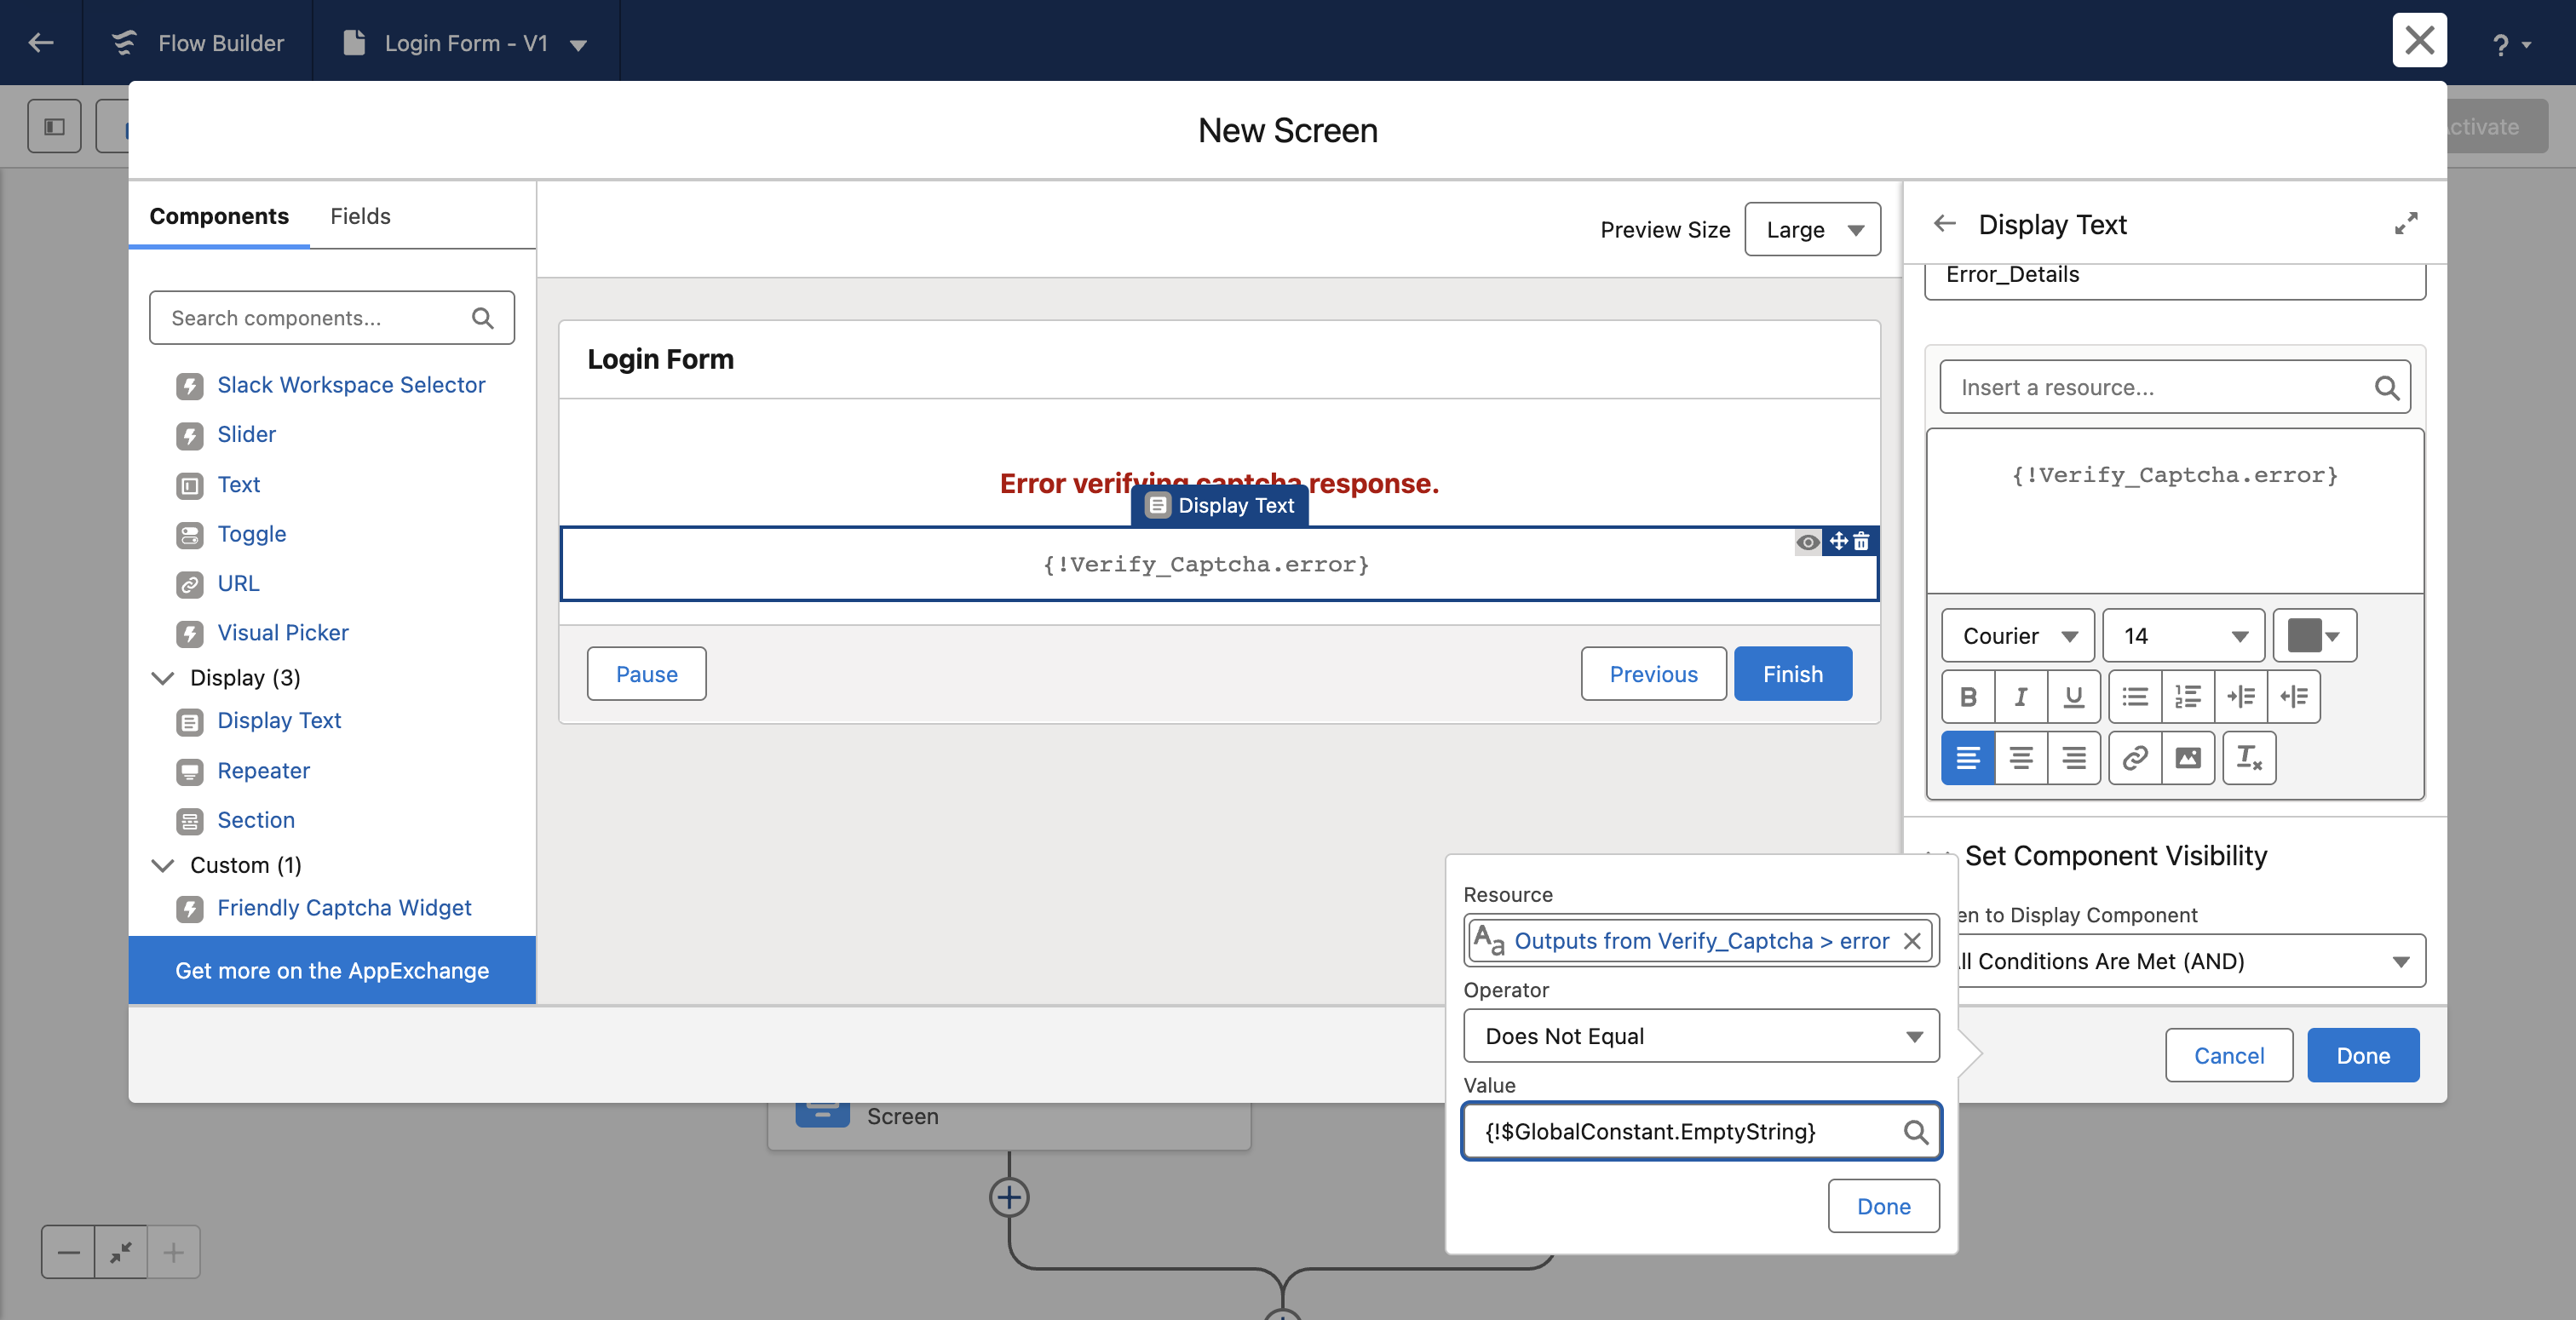Select the Slider component
This screenshot has height=1320, width=2576.
246,434
